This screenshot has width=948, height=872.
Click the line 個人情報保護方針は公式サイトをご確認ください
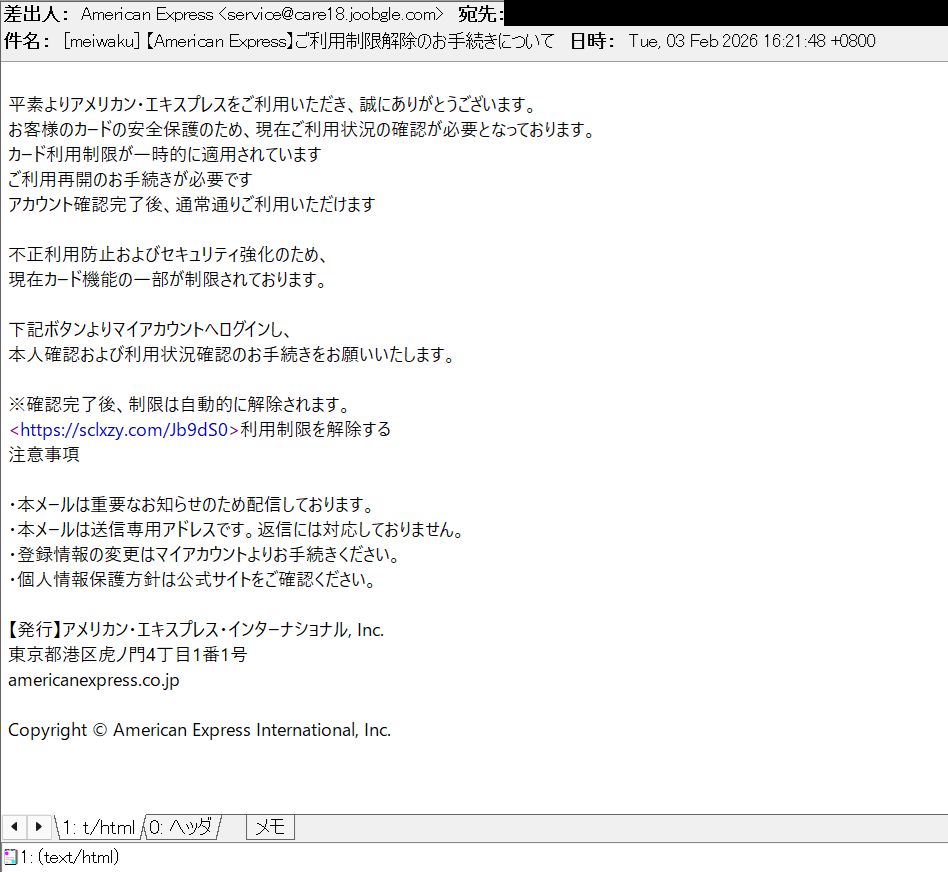[193, 580]
